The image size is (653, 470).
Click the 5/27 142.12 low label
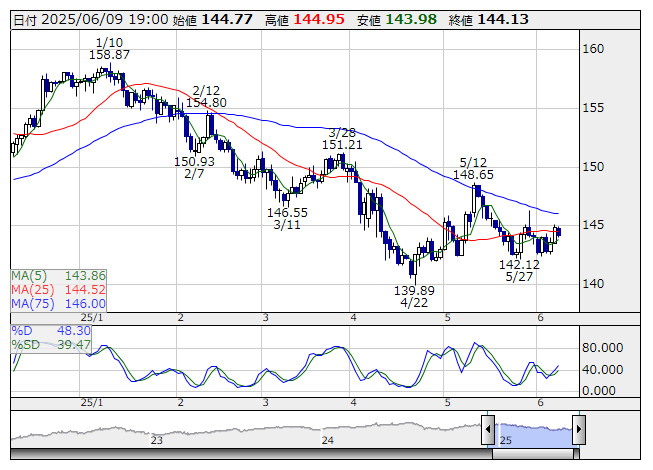click(x=519, y=271)
